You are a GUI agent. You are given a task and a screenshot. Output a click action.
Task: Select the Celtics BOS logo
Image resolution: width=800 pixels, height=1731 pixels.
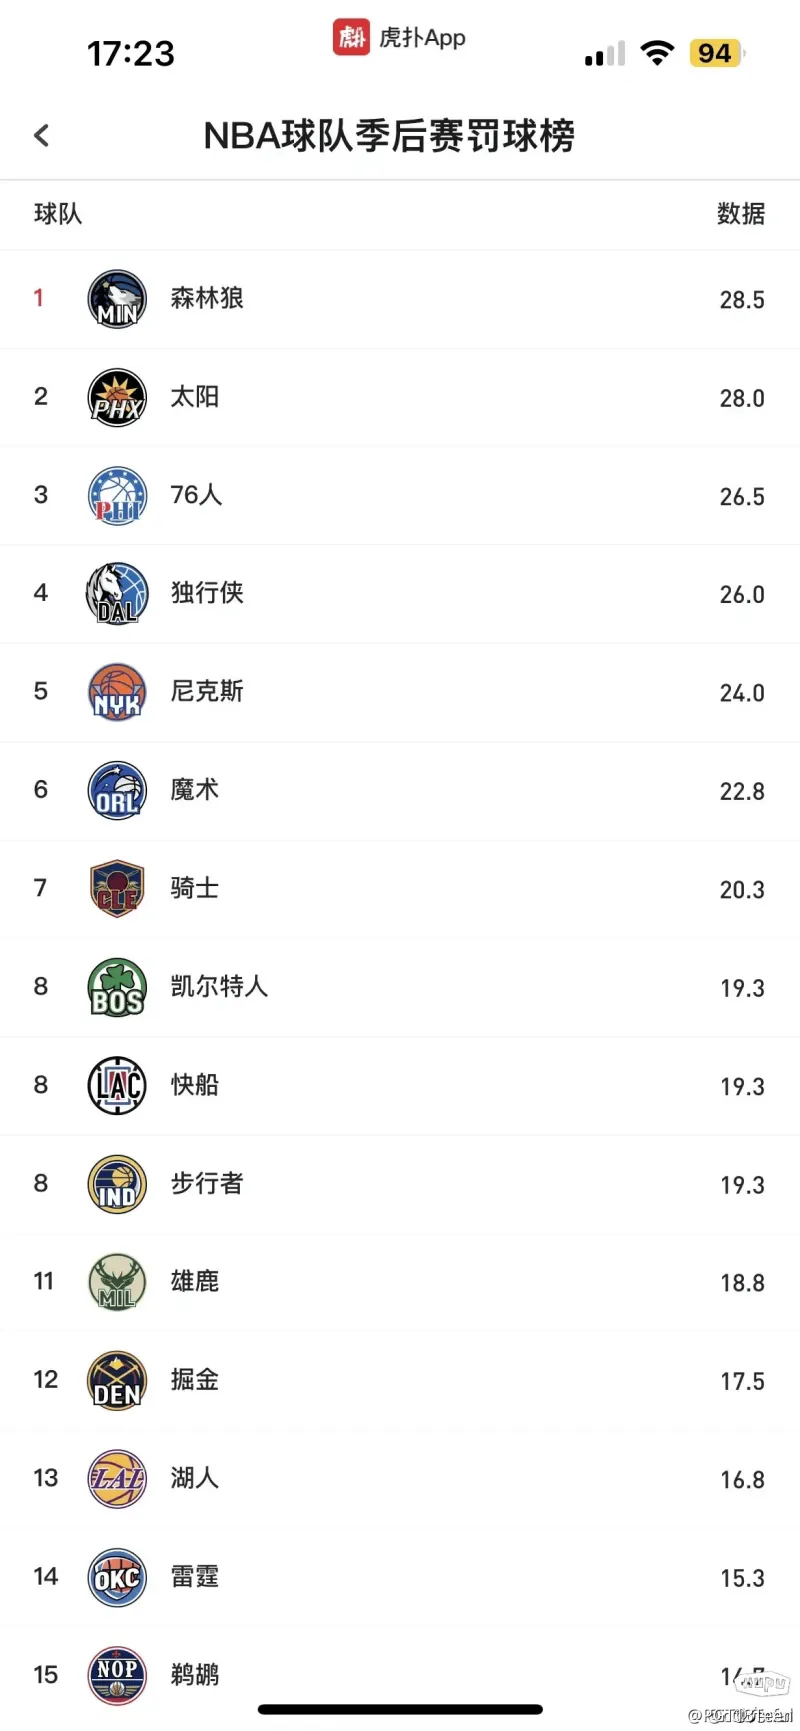point(117,987)
